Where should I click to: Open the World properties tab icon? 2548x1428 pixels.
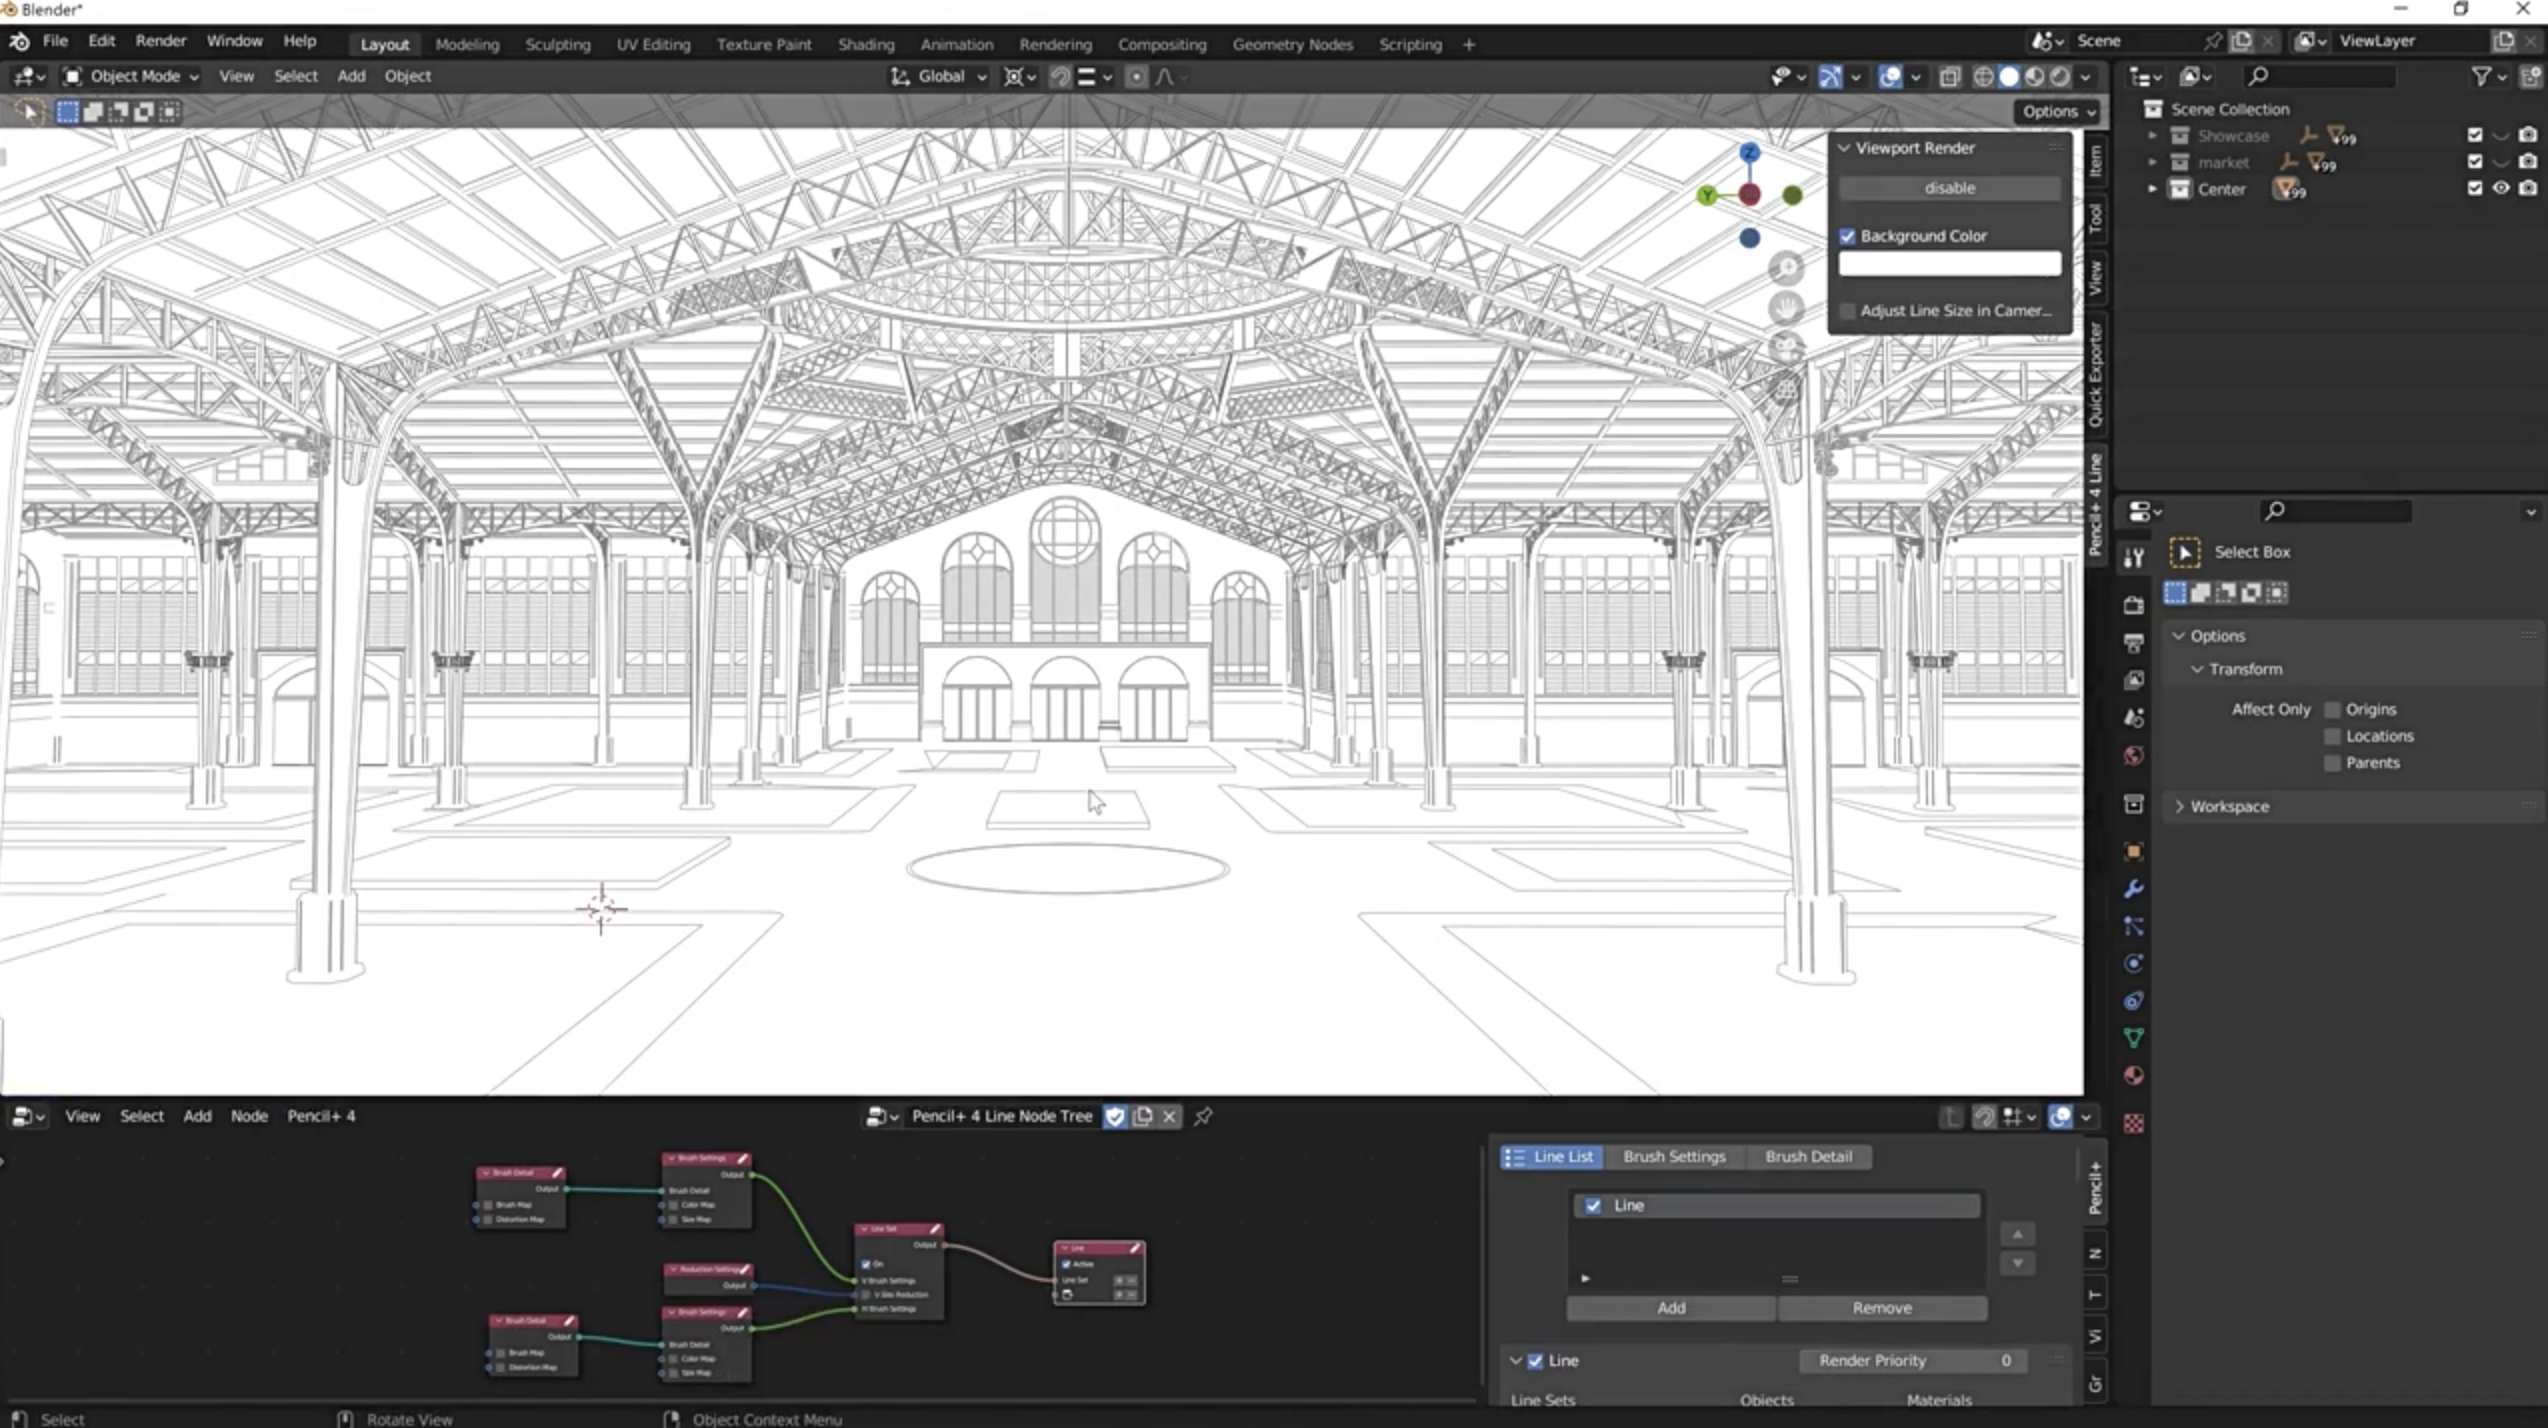(2133, 756)
